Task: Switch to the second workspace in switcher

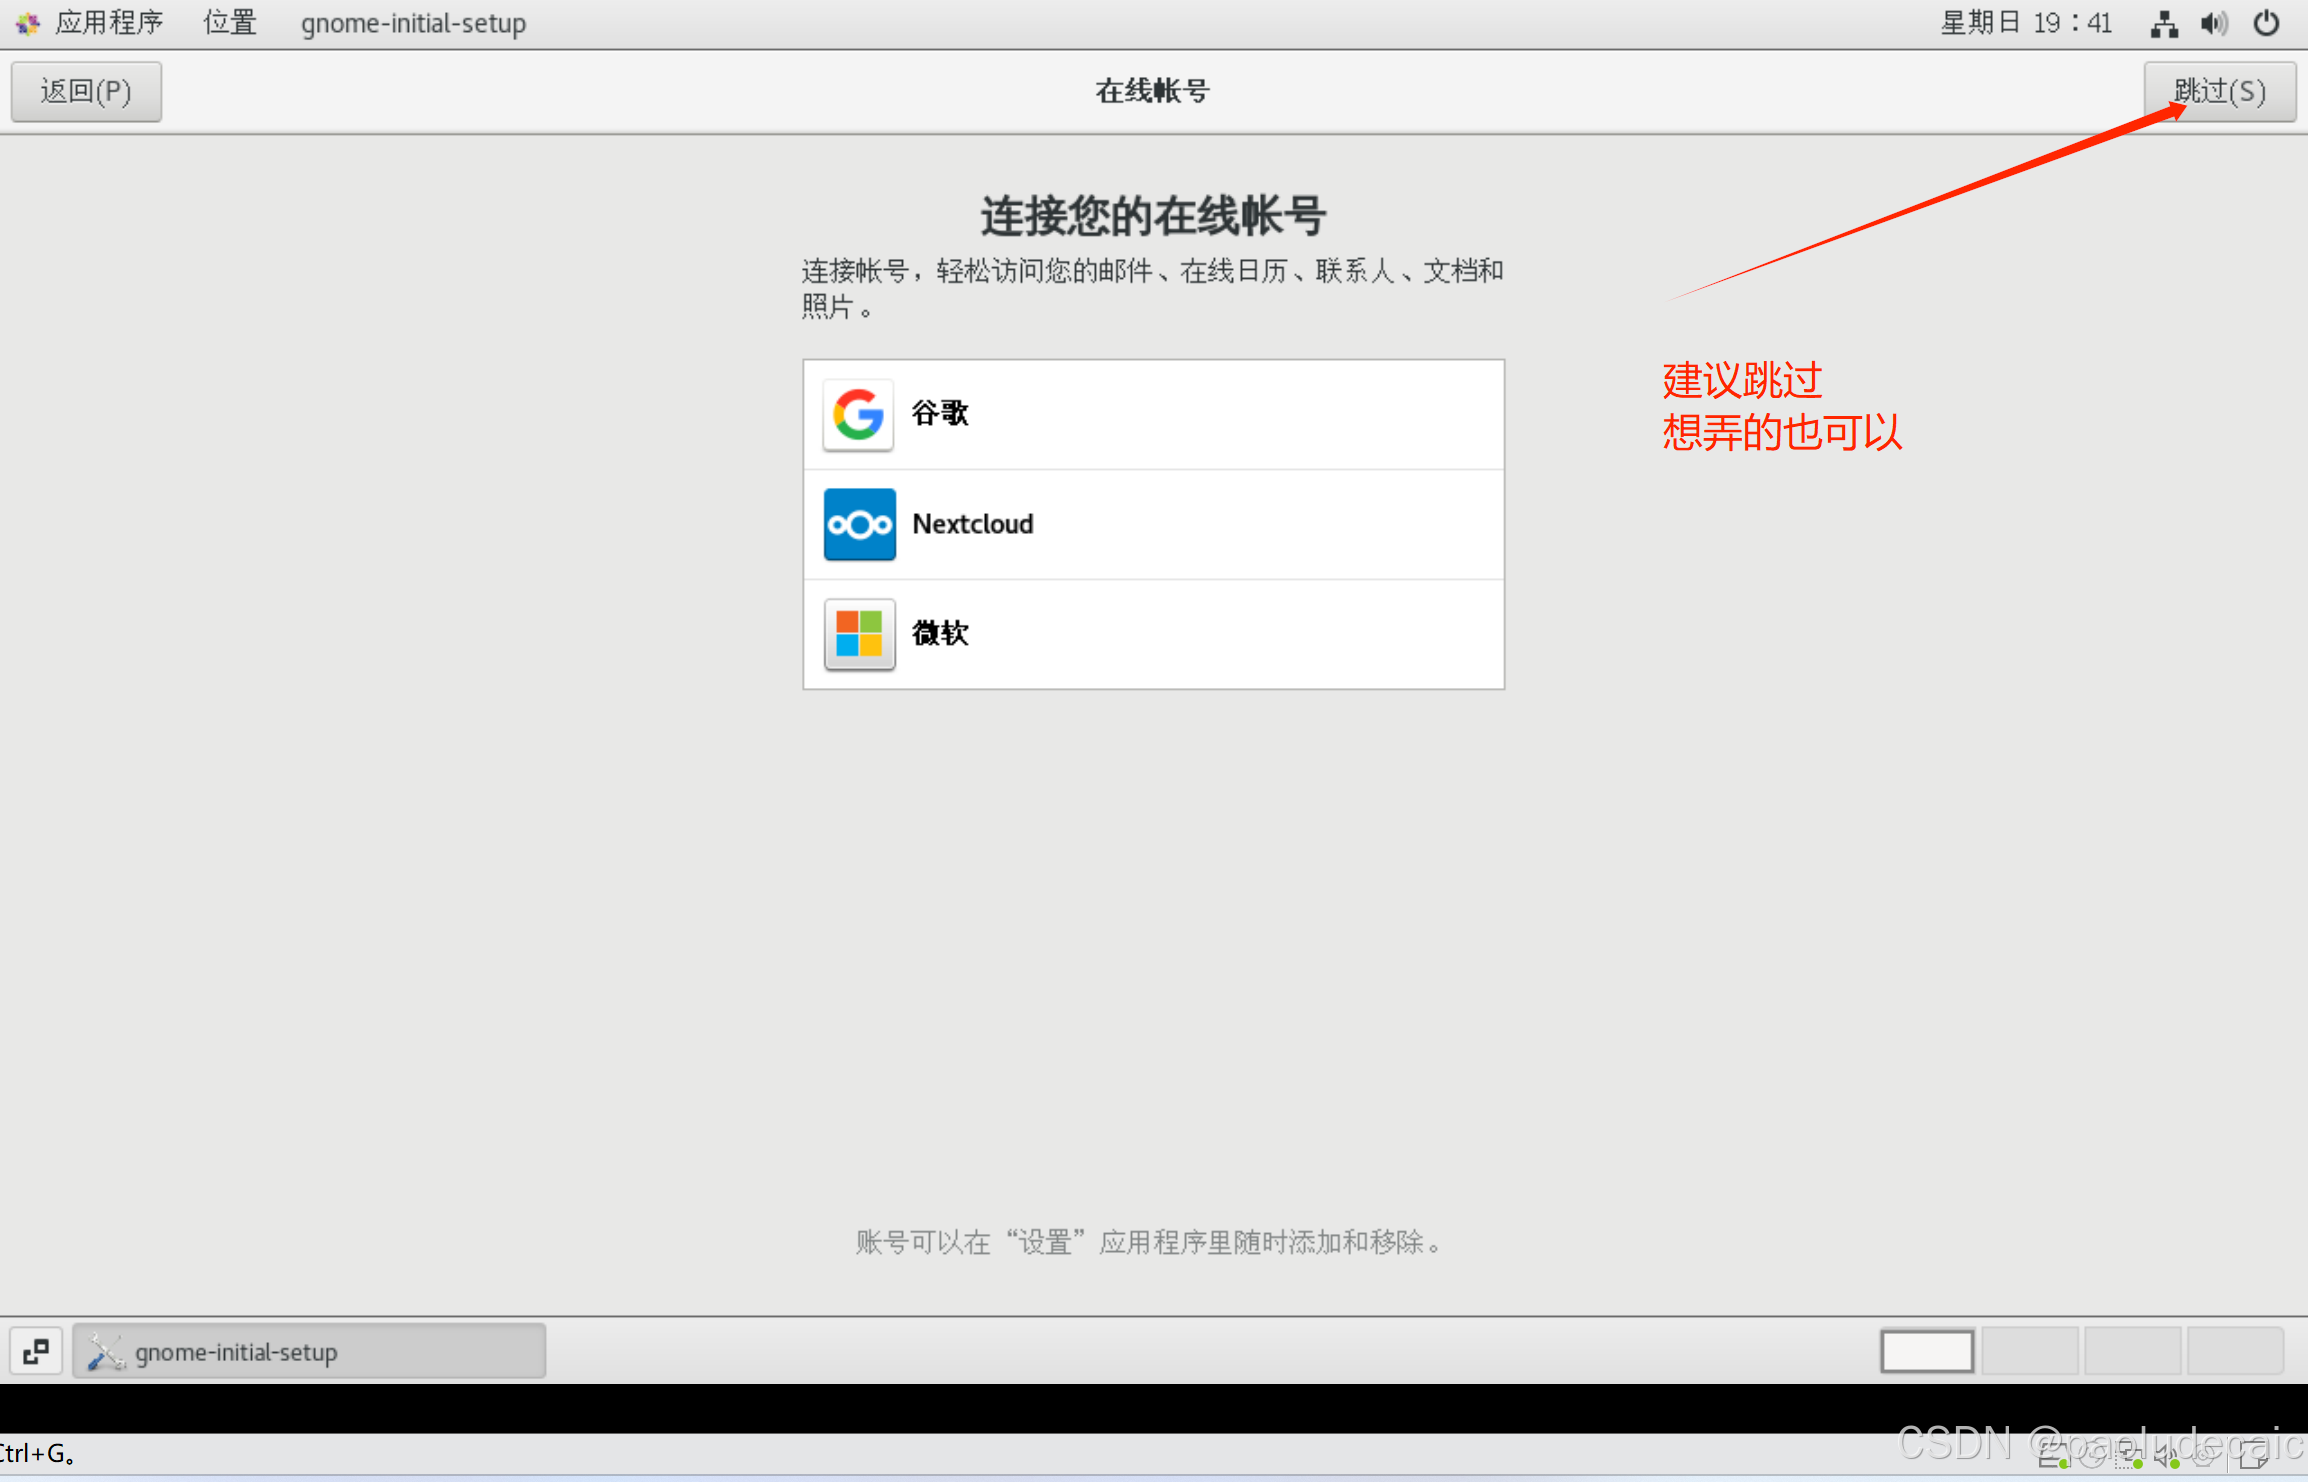Action: [2029, 1351]
